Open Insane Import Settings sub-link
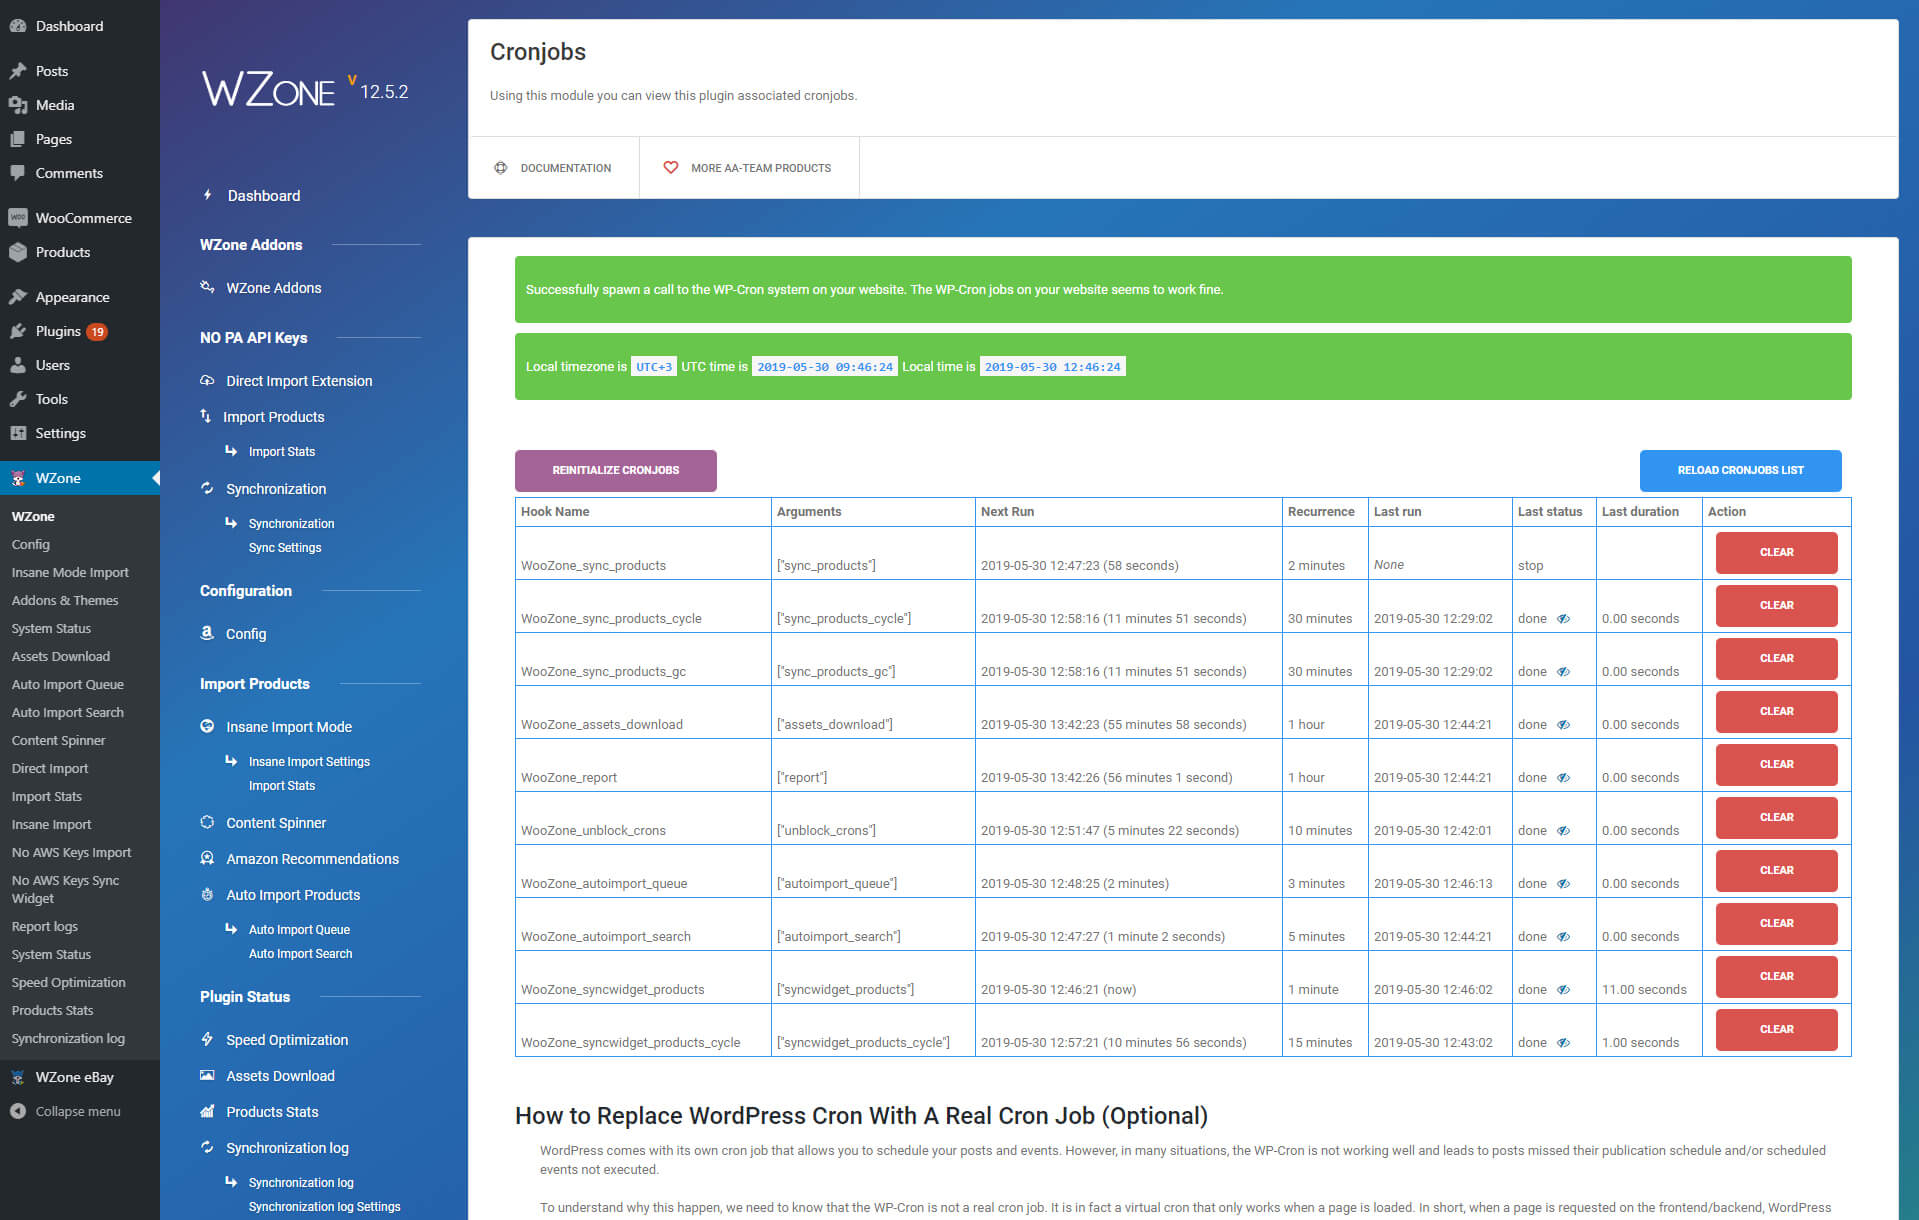This screenshot has height=1220, width=1919. [309, 761]
